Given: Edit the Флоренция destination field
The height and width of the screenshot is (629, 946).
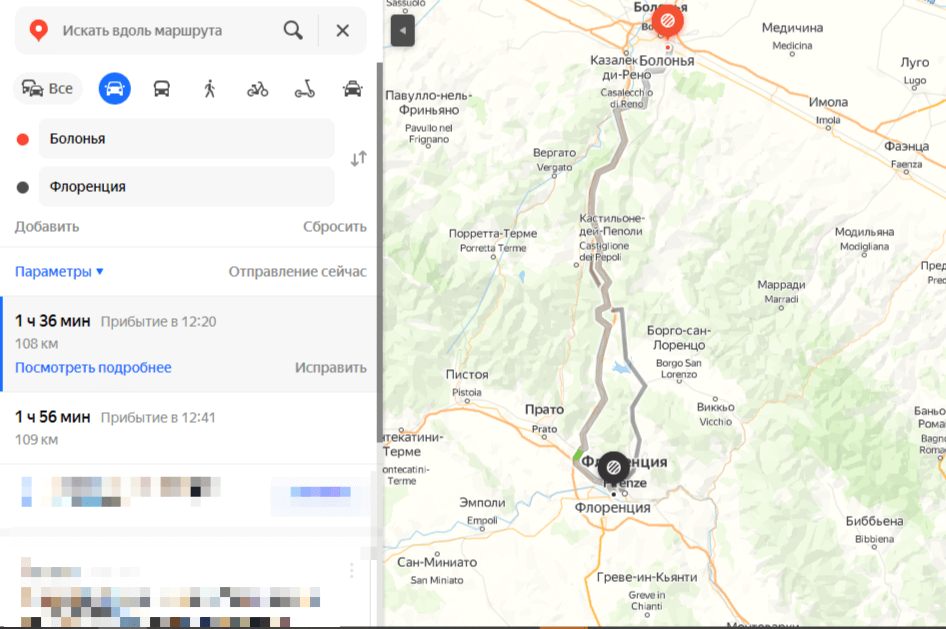Looking at the screenshot, I should click(186, 187).
